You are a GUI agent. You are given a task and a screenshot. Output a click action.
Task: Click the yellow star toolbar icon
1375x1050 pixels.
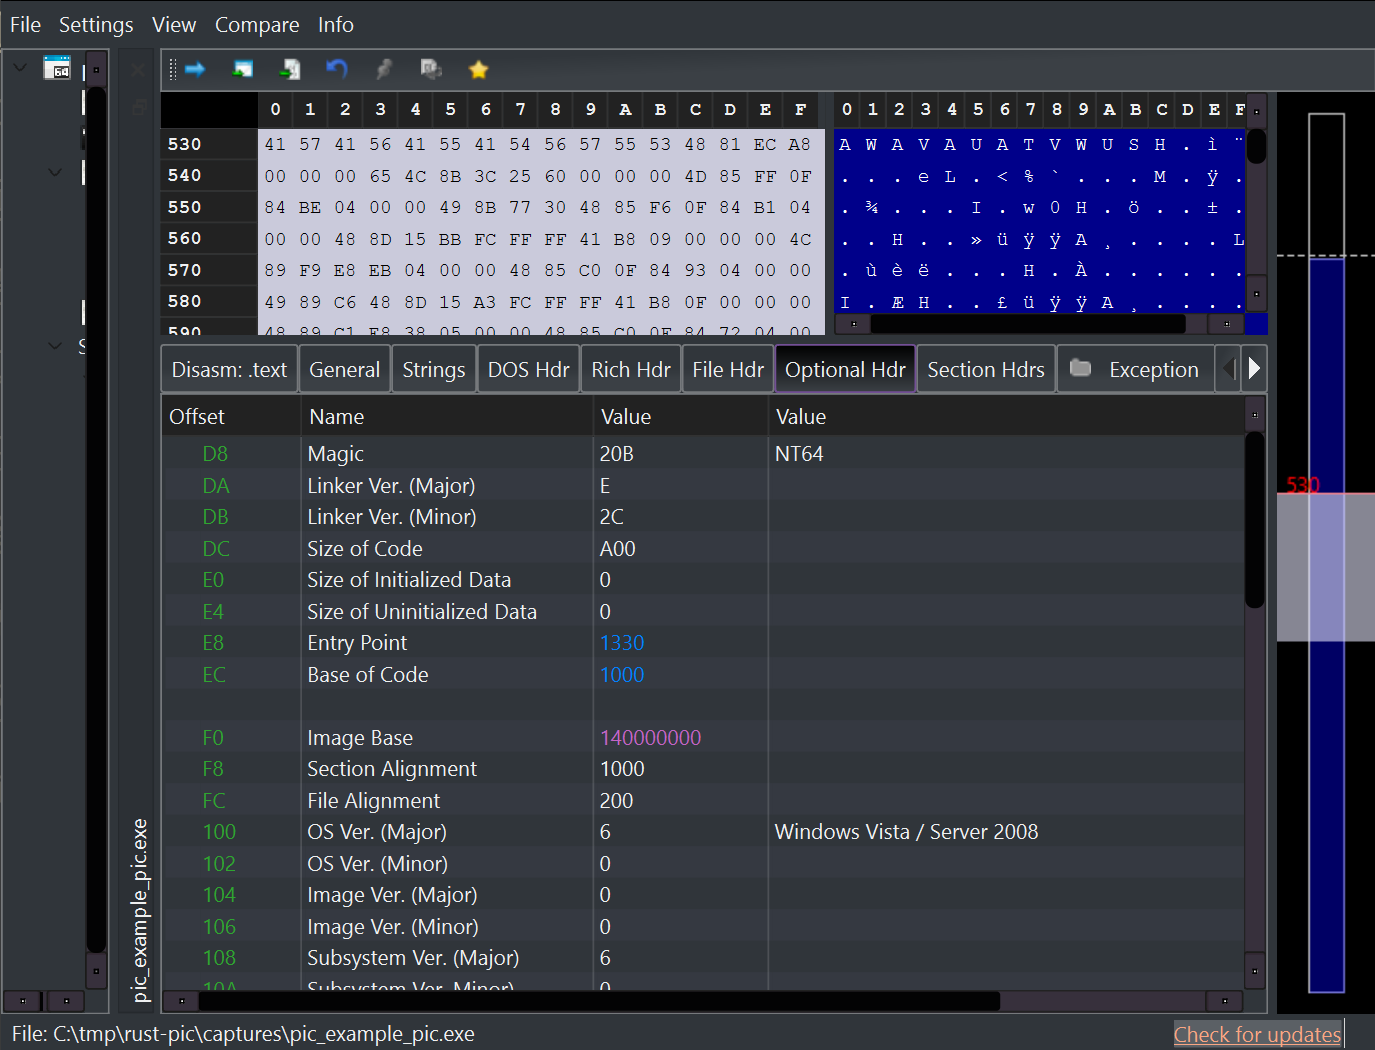pos(478,69)
